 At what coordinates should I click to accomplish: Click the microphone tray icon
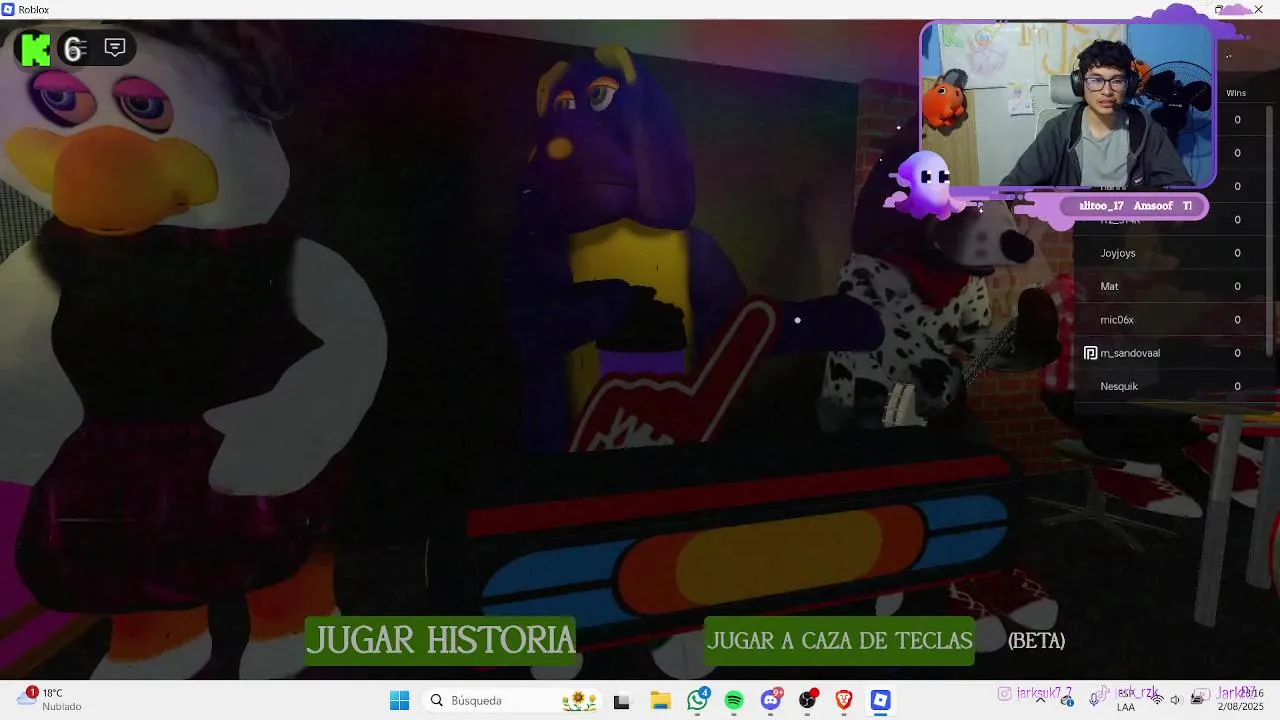[x=1095, y=700]
